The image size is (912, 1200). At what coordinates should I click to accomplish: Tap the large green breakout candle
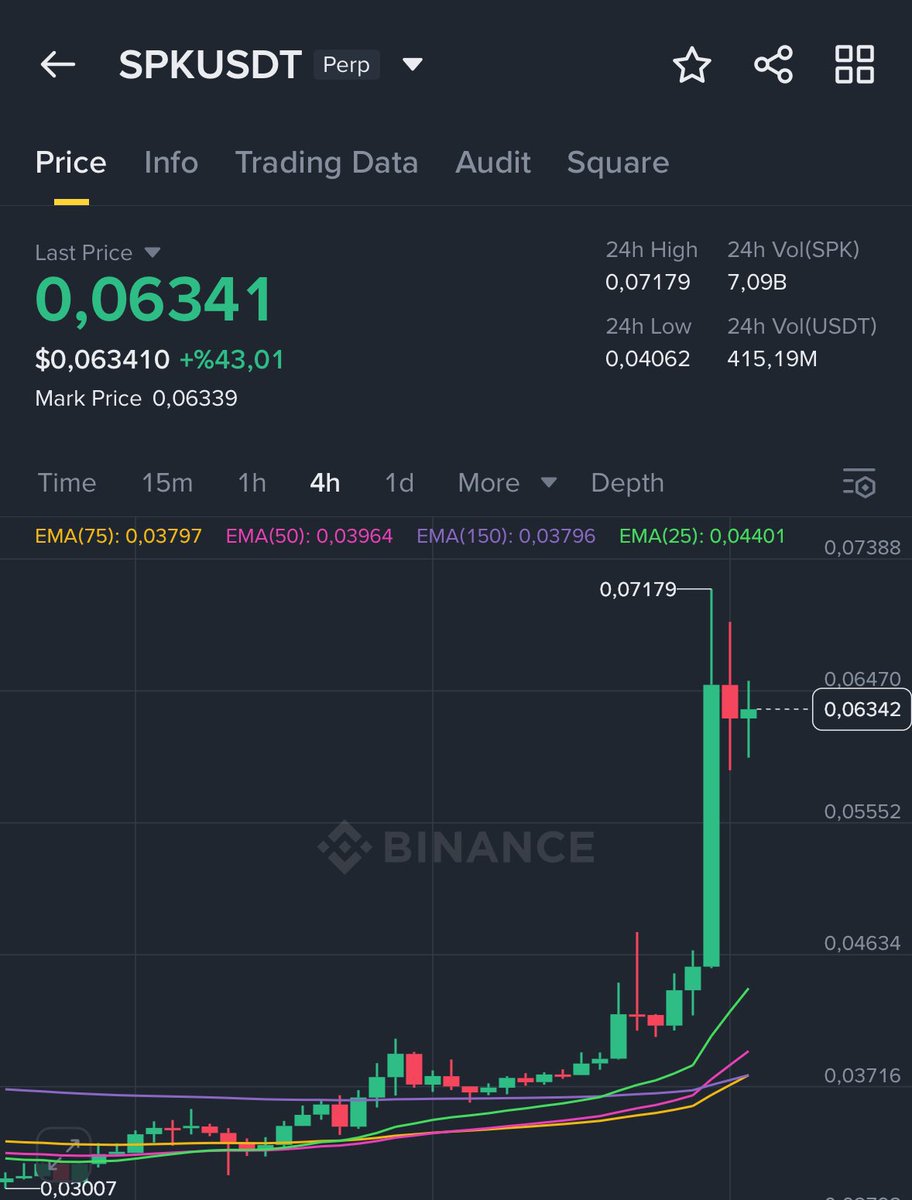click(x=711, y=825)
